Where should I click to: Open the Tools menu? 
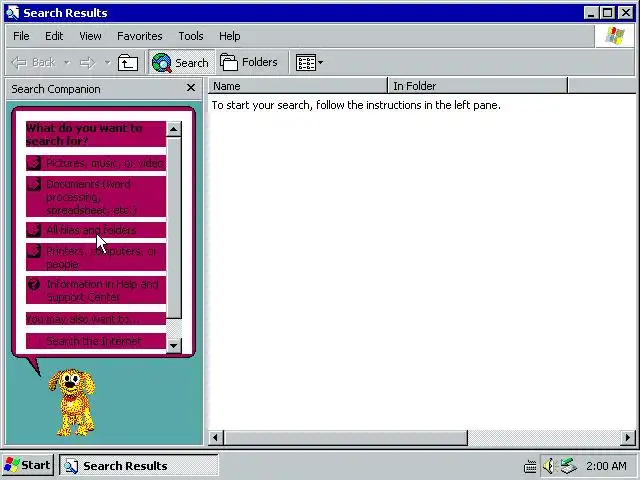coord(191,36)
